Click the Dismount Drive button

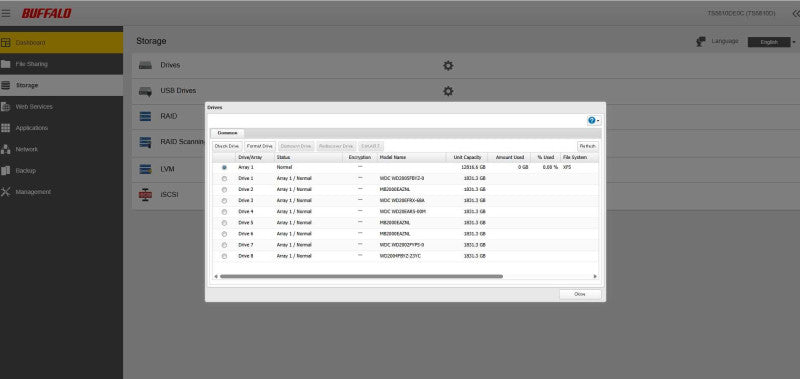pyautogui.click(x=296, y=146)
